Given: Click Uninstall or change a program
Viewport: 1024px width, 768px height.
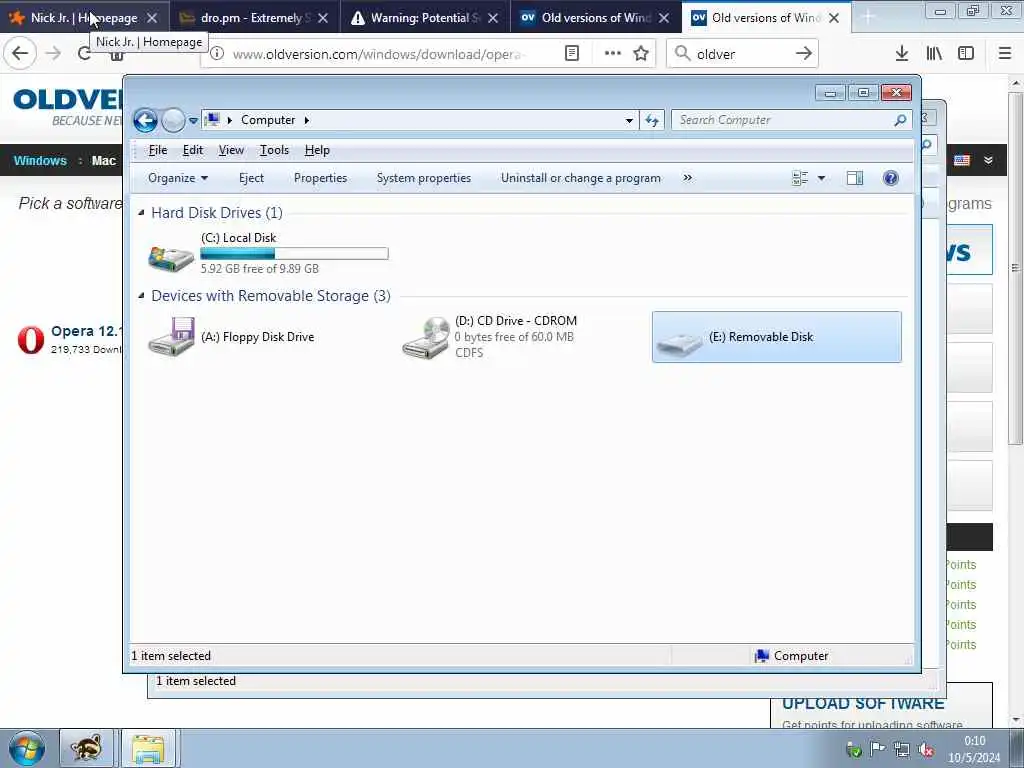Looking at the screenshot, I should pos(581,178).
